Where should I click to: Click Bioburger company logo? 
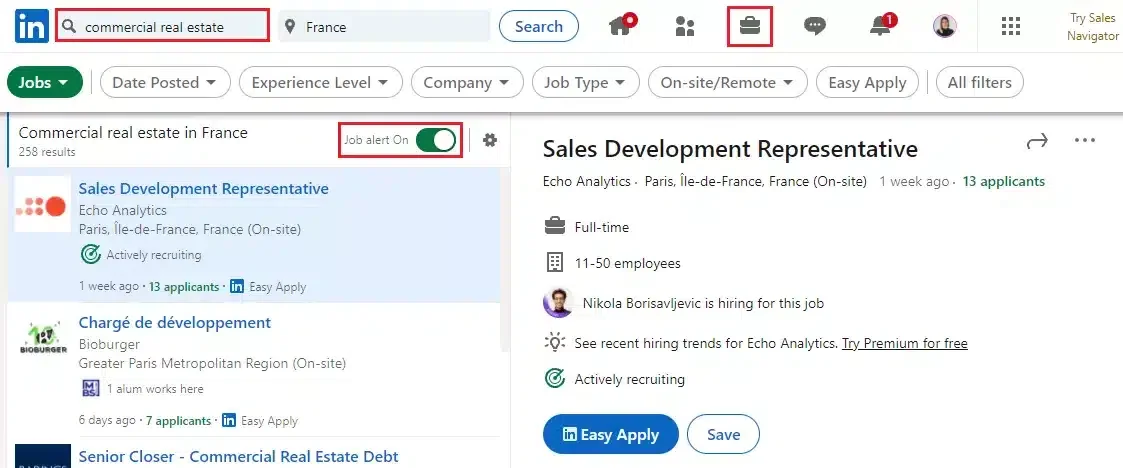[42, 338]
